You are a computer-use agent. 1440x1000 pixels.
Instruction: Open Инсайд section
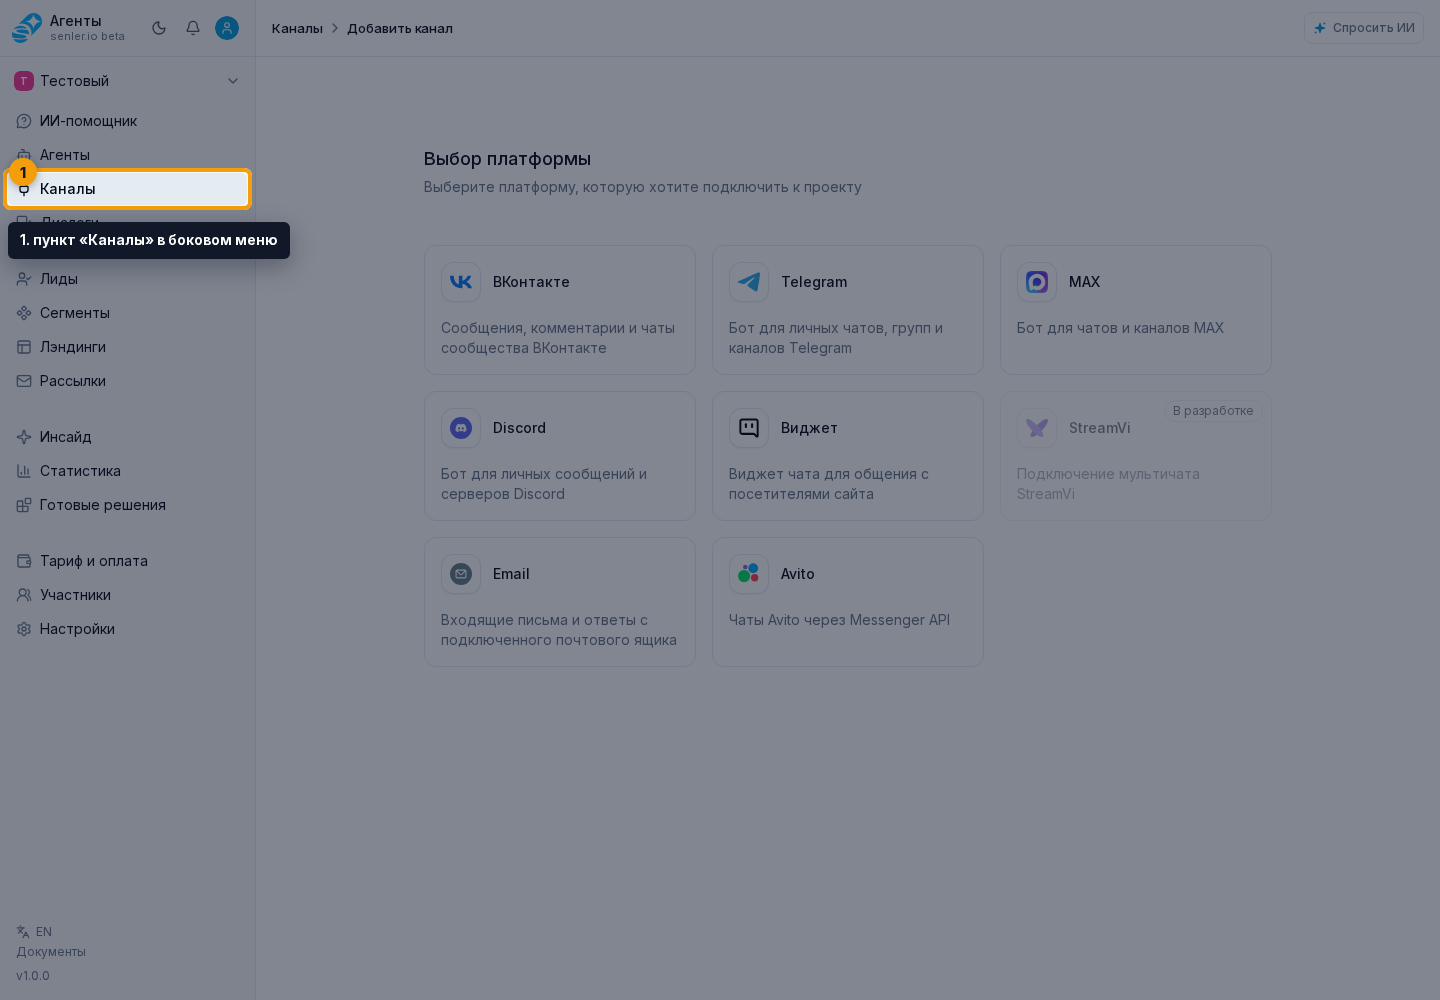(x=127, y=437)
